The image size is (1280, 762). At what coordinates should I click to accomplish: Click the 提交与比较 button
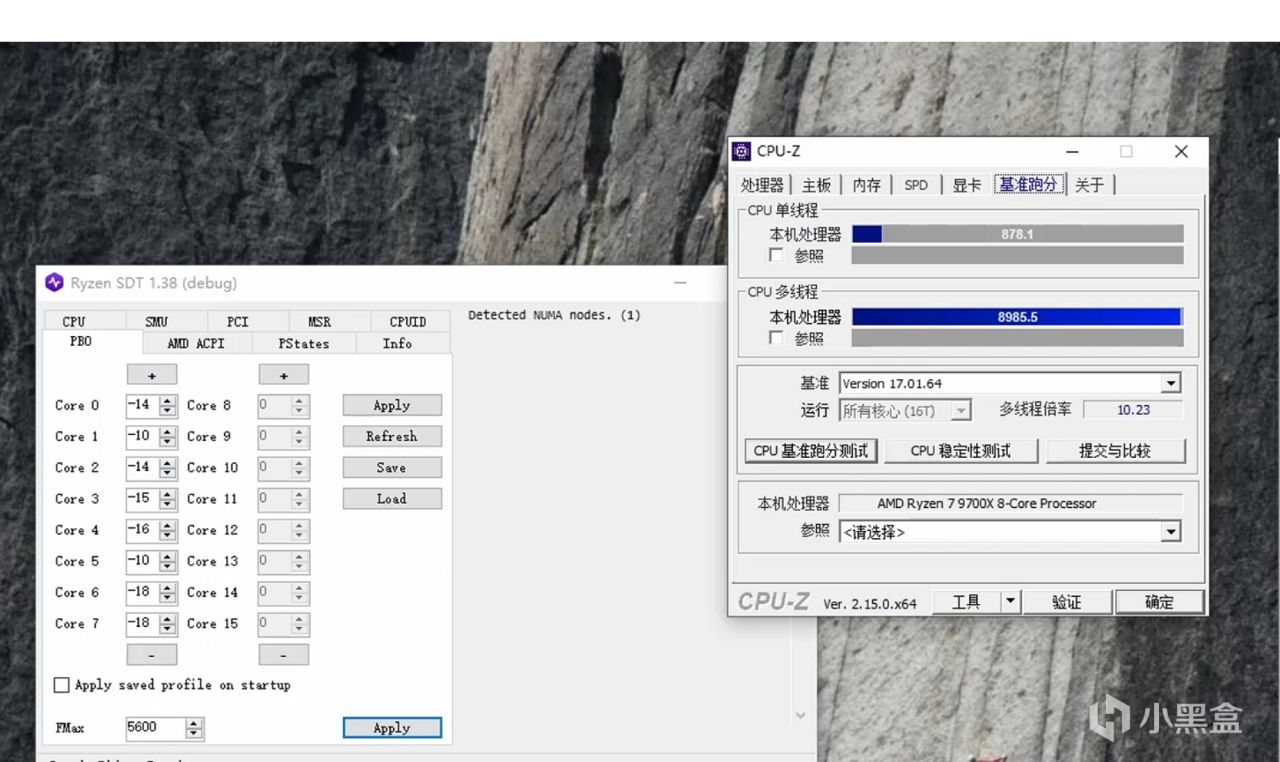(1115, 451)
